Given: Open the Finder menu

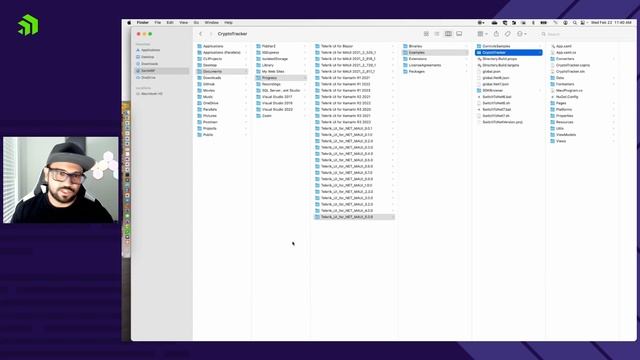Looking at the screenshot, I should [142, 23].
